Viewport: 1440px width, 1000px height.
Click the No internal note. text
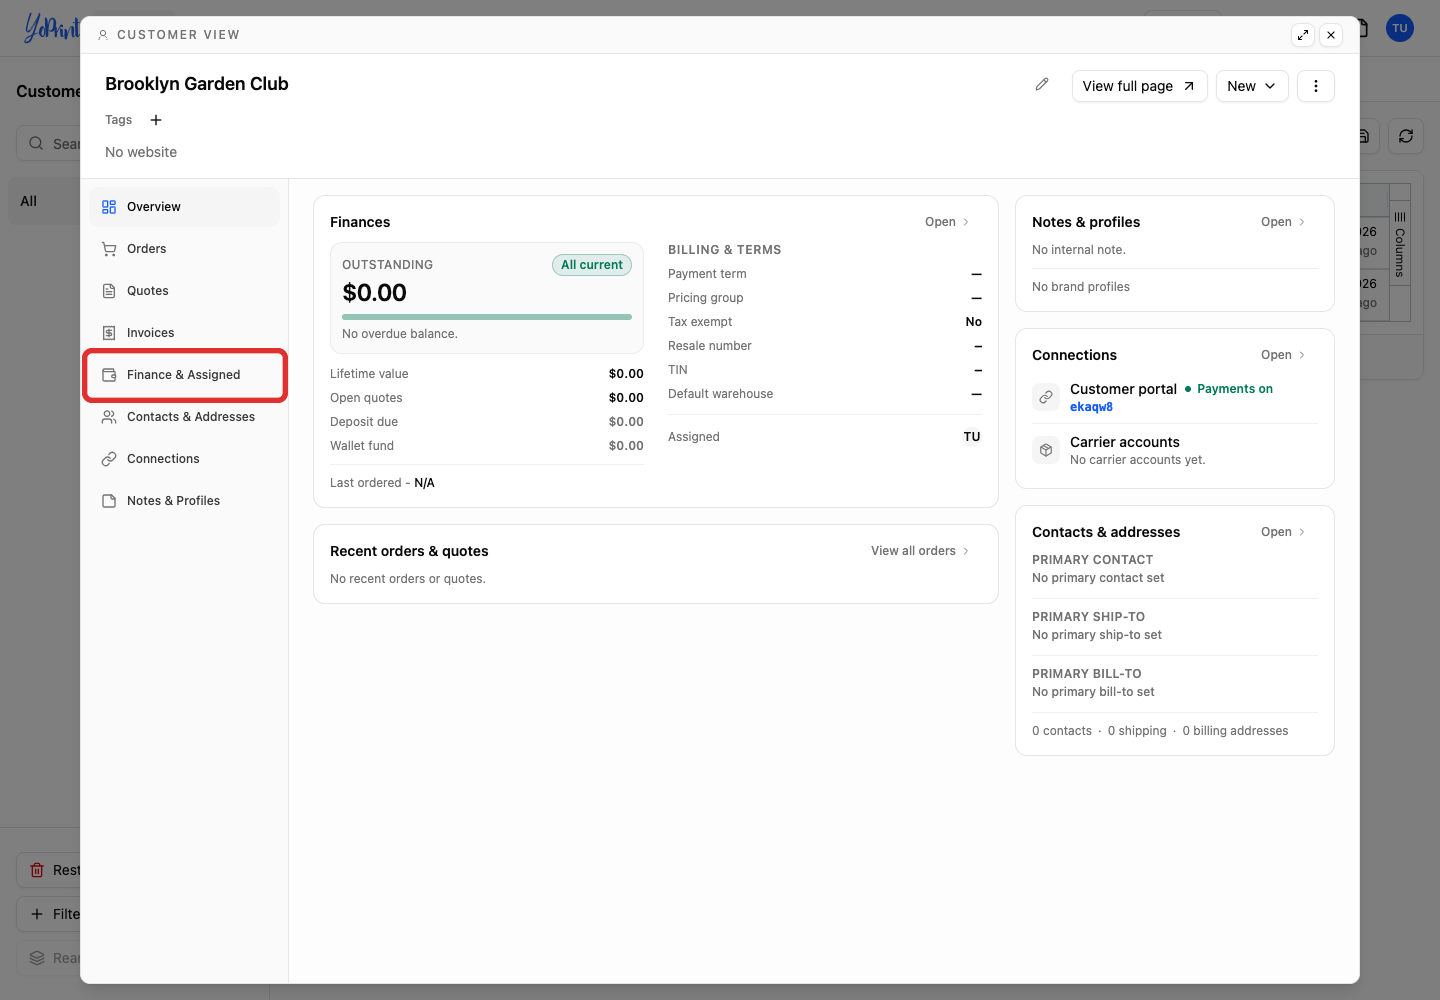tap(1079, 250)
